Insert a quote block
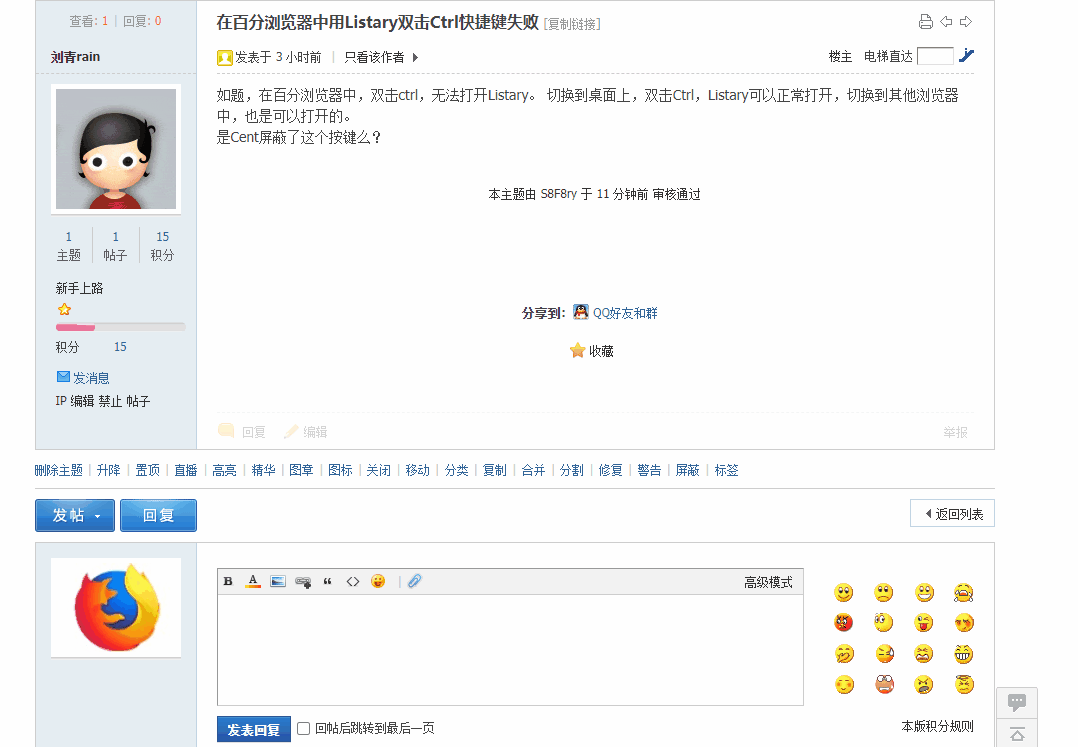The width and height of the screenshot is (1078, 747). pyautogui.click(x=328, y=581)
